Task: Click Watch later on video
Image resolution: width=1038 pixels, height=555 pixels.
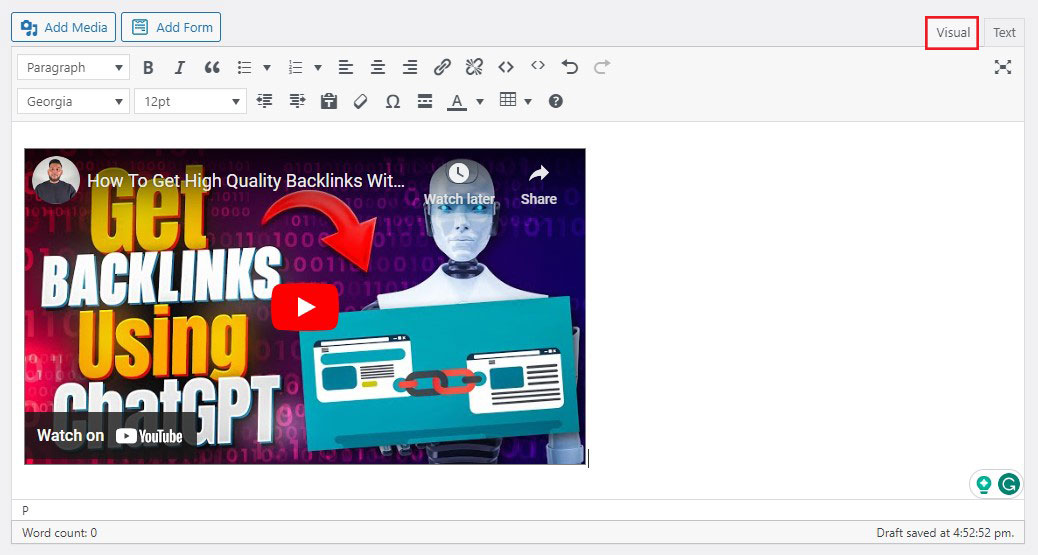Action: pos(459,185)
